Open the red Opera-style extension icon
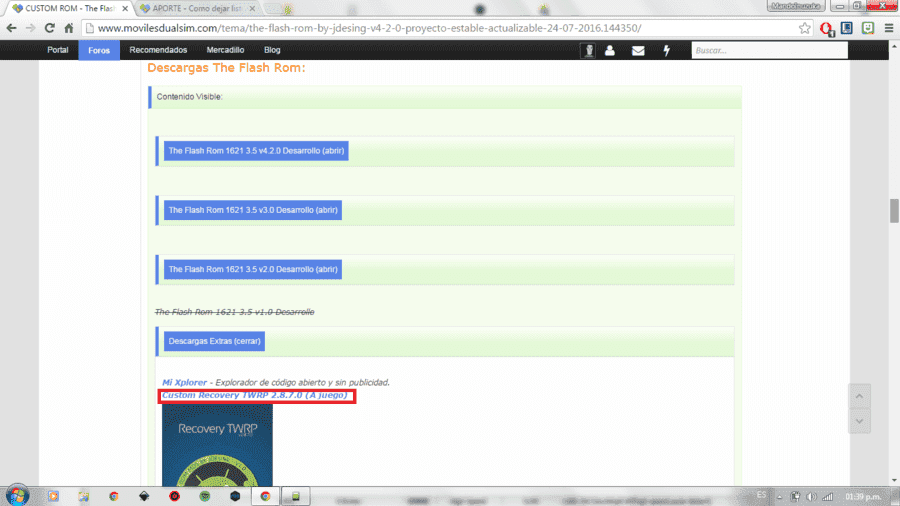Viewport: 900px width, 506px height. point(827,29)
